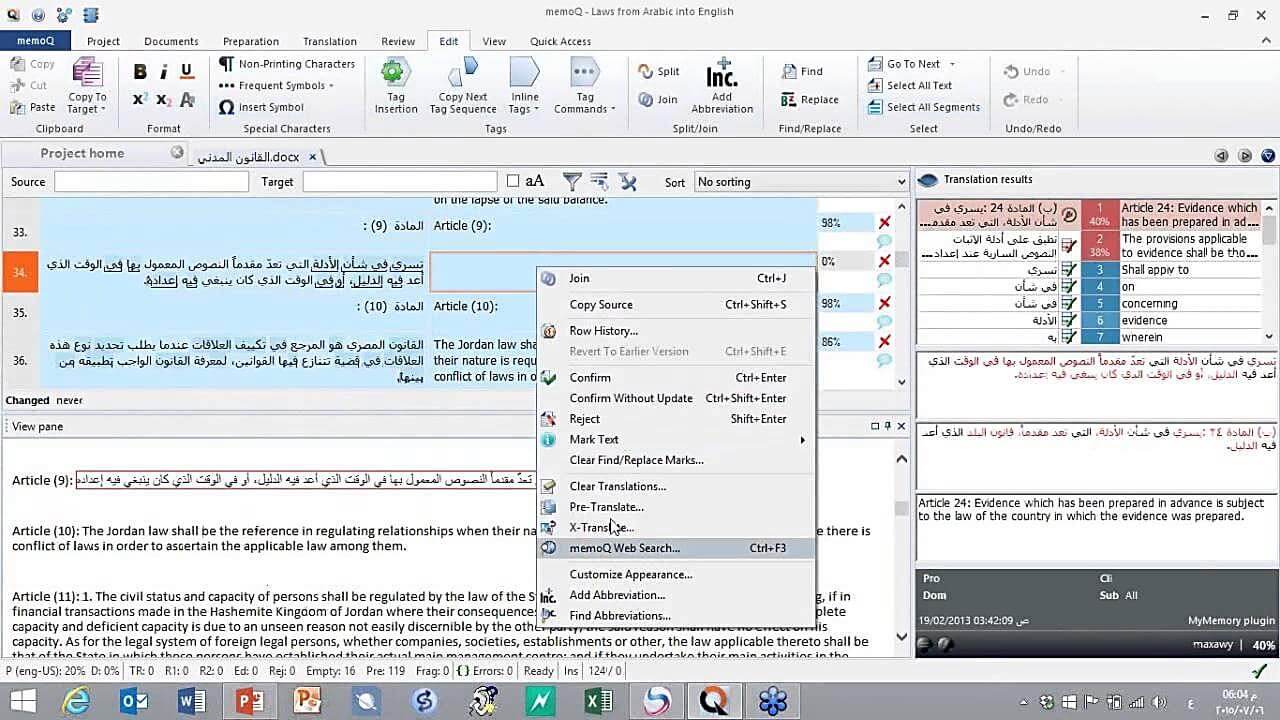1280x720 pixels.
Task: Click the Join segments ribbon icon
Action: (646, 99)
